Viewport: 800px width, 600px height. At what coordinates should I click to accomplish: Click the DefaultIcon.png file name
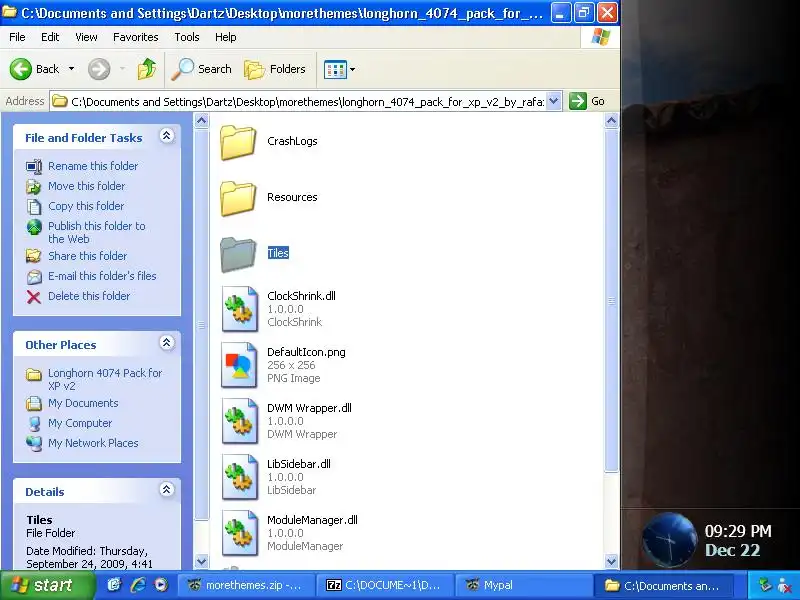306,352
